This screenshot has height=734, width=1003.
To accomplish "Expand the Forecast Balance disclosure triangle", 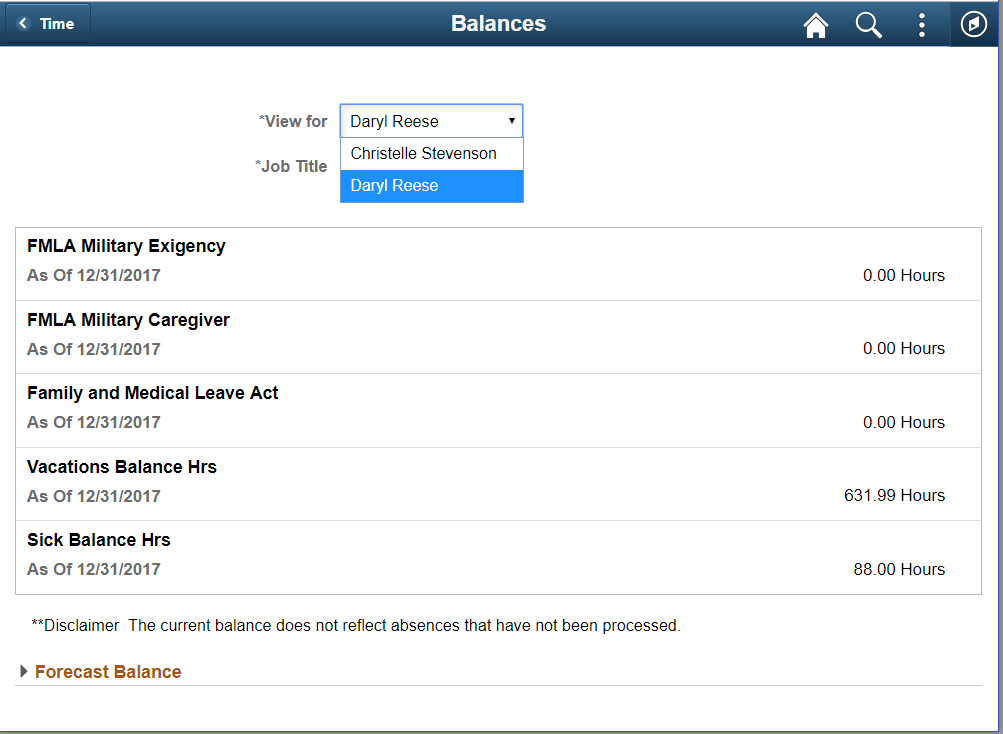I will [x=22, y=671].
